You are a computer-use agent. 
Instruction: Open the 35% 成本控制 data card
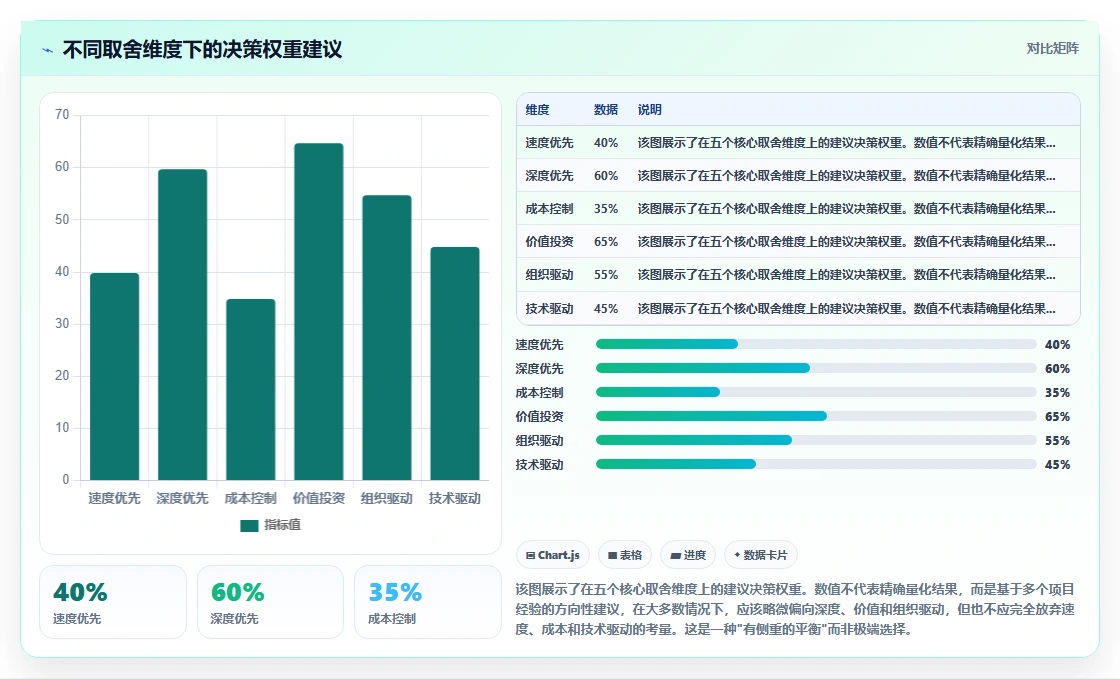428,602
